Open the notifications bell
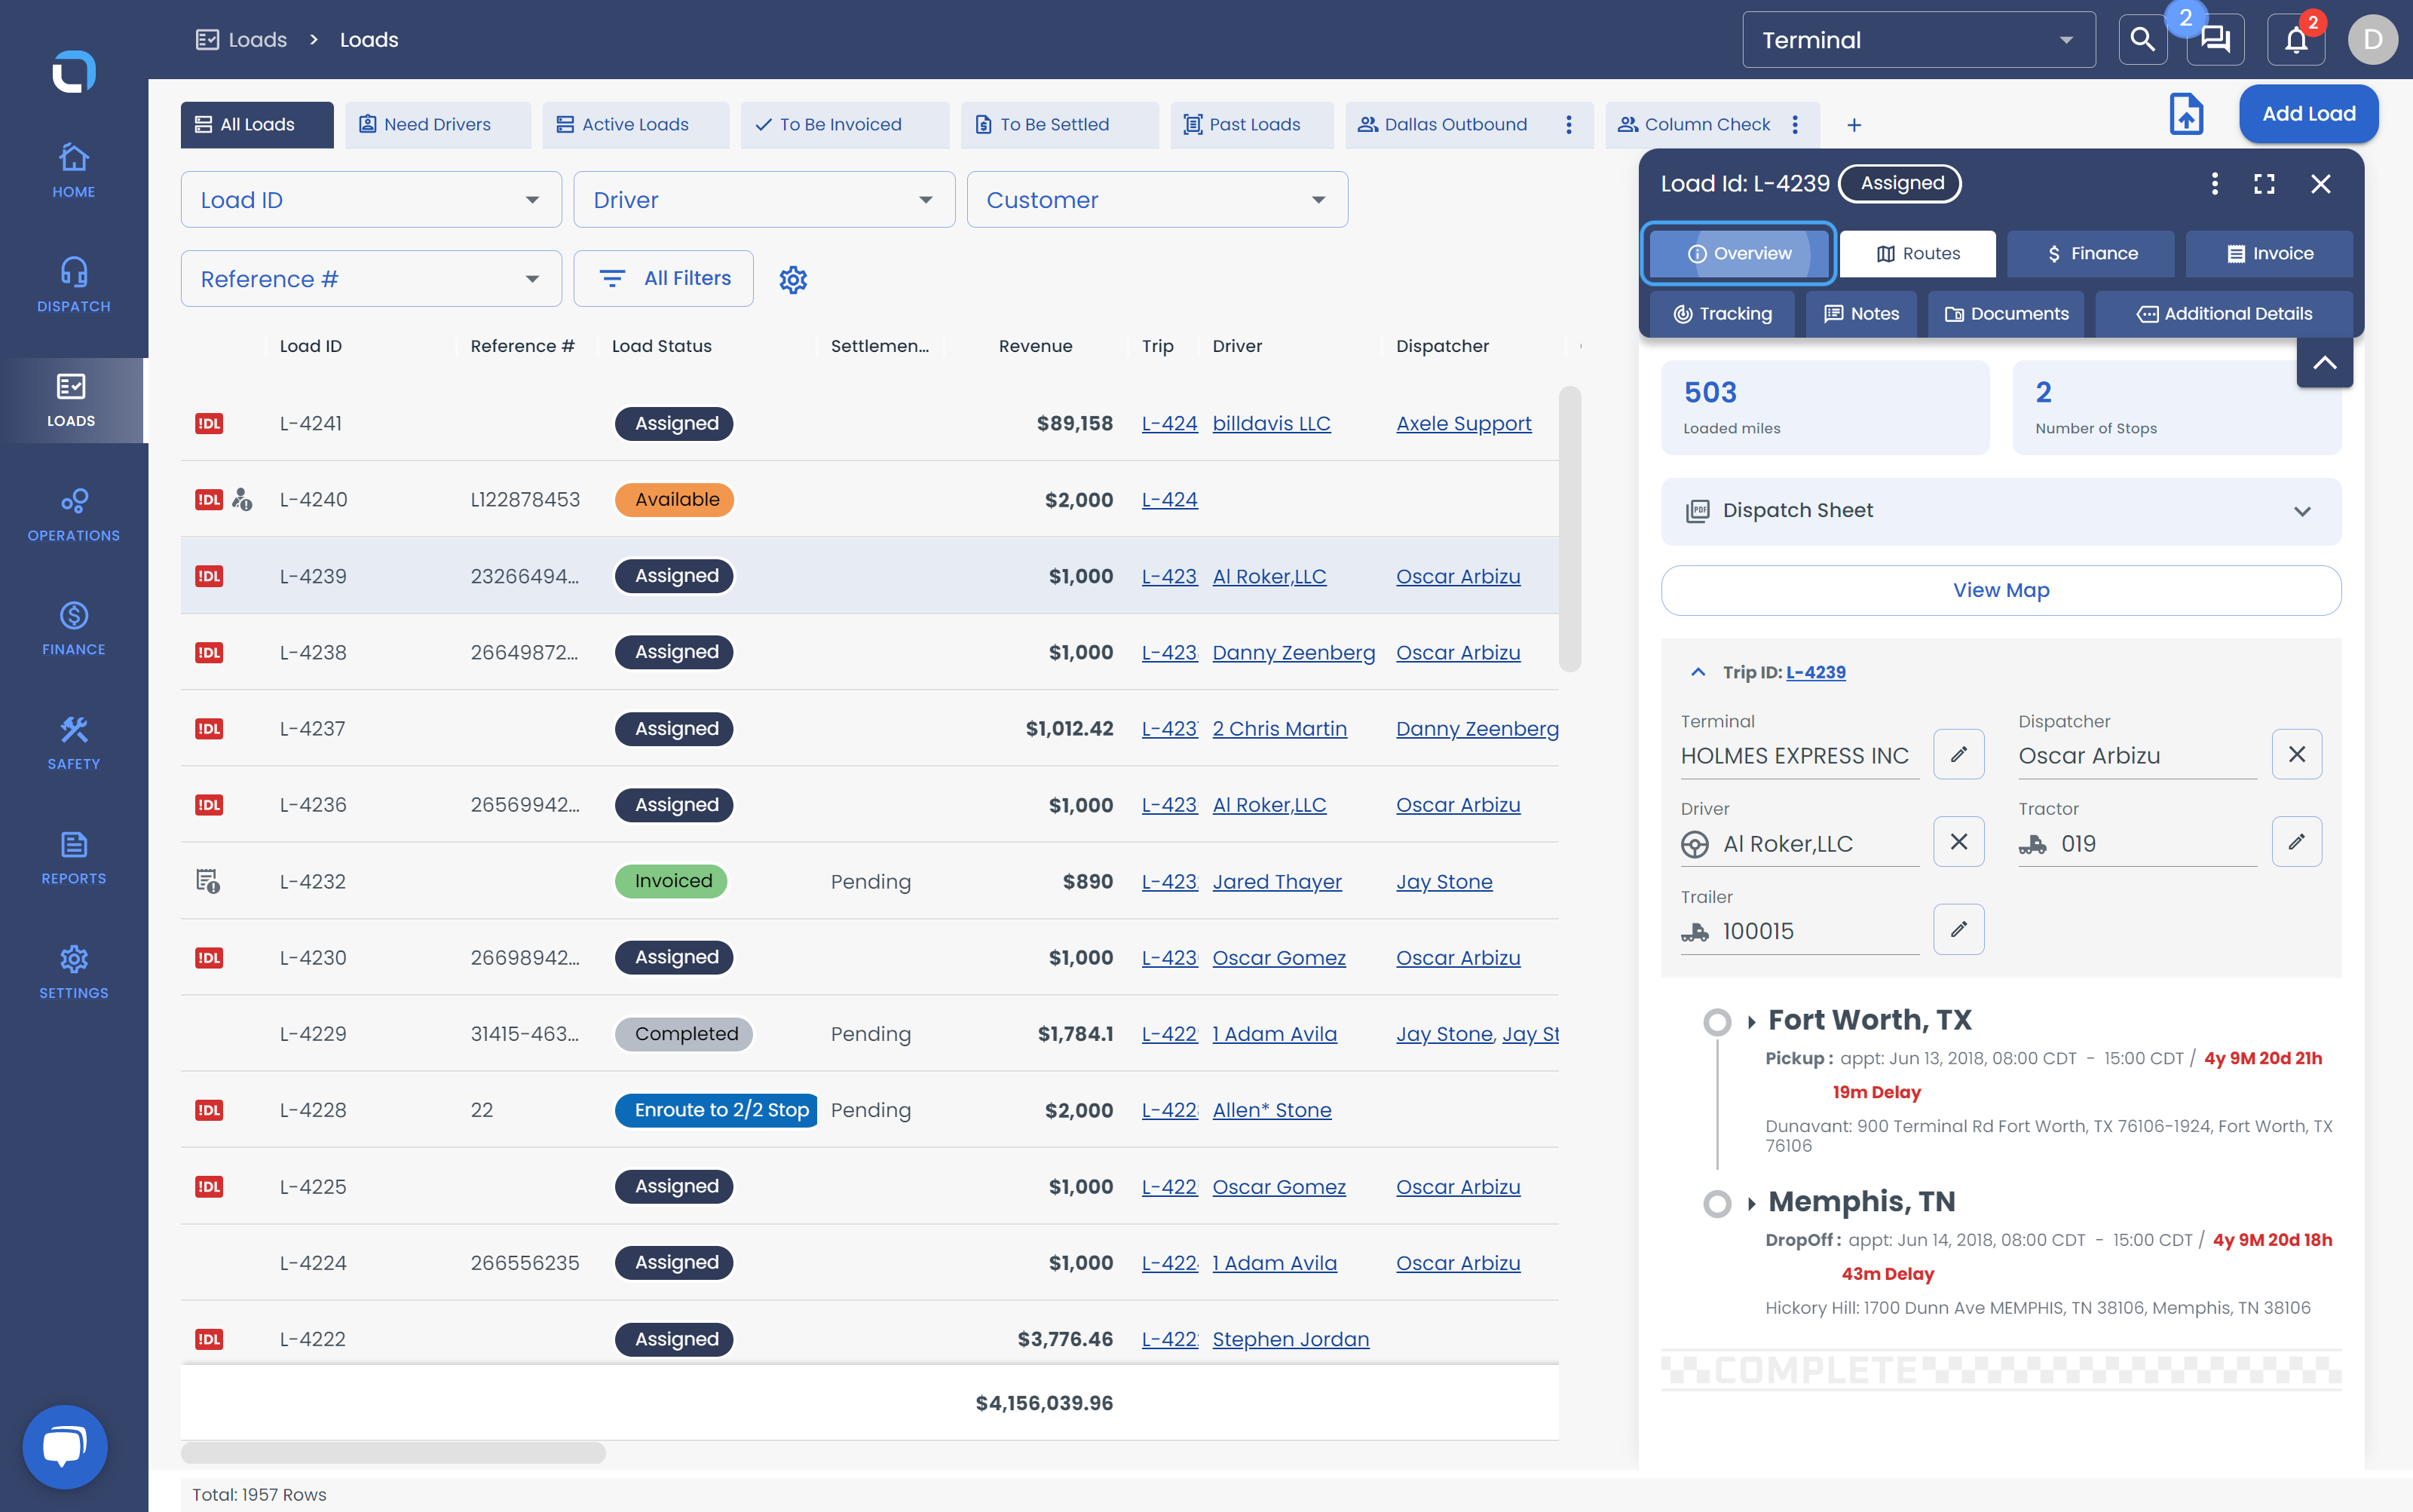Screen dimensions: 2413x1512 (x=2296, y=40)
